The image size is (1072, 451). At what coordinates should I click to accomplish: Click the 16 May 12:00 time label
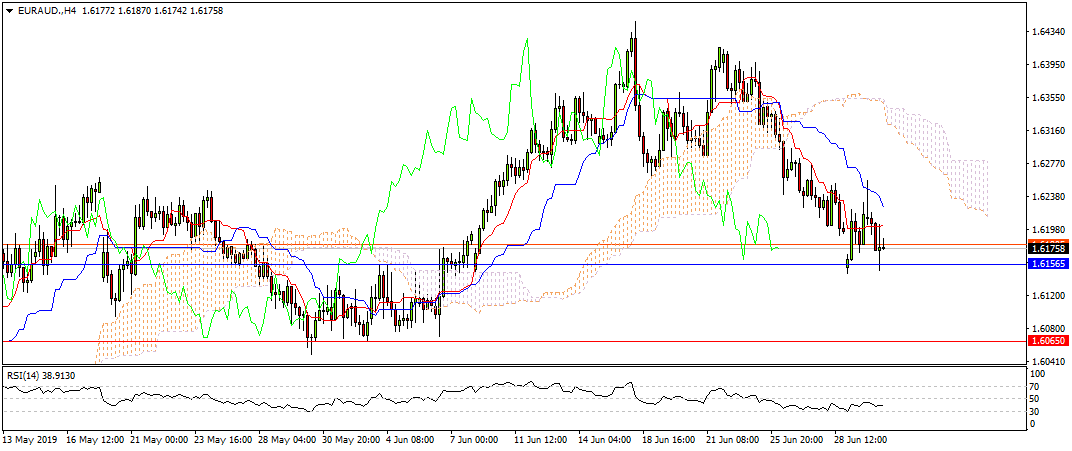coord(96,438)
